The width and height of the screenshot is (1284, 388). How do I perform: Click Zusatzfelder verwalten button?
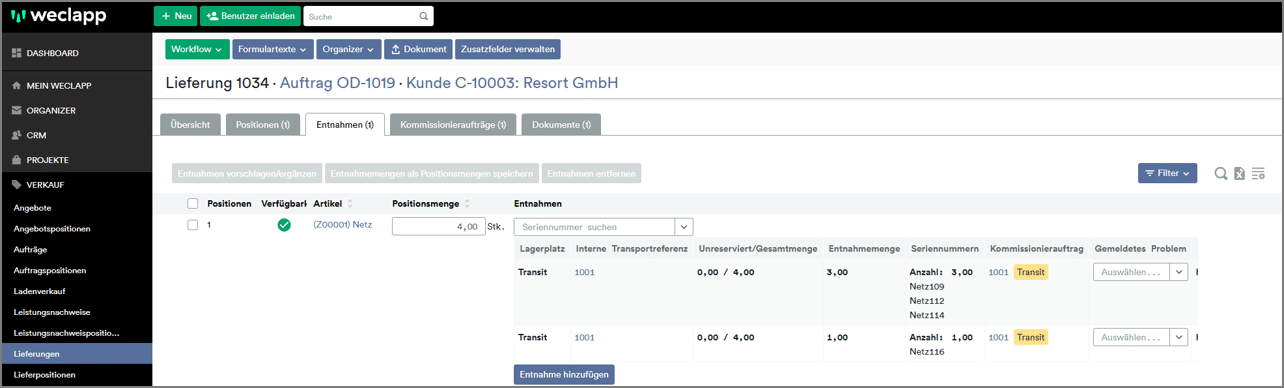[507, 49]
